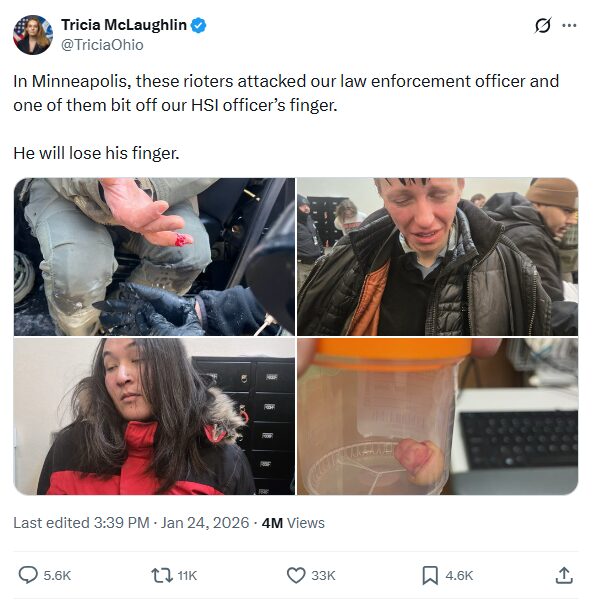Open the Tricia McLaughlin display name

point(124,25)
